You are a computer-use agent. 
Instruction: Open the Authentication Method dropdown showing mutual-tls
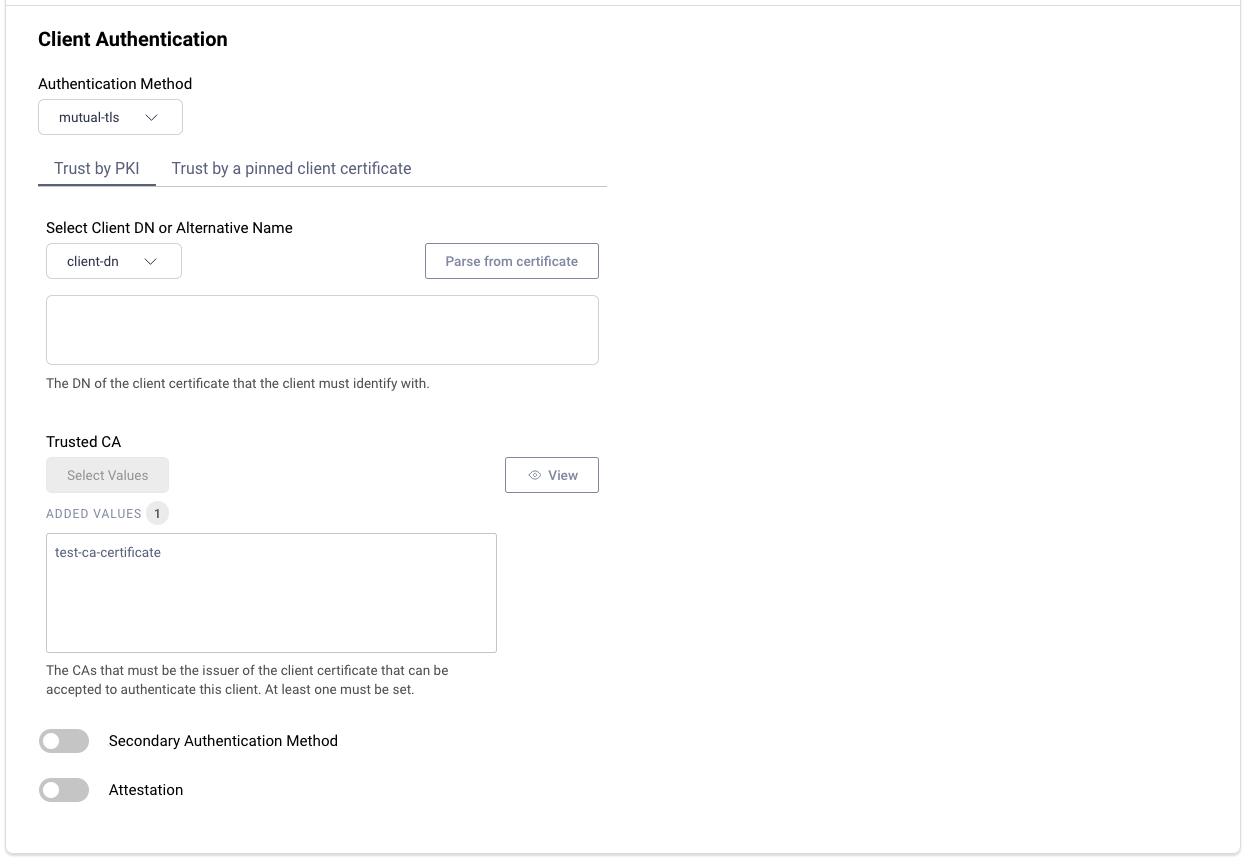click(x=110, y=117)
